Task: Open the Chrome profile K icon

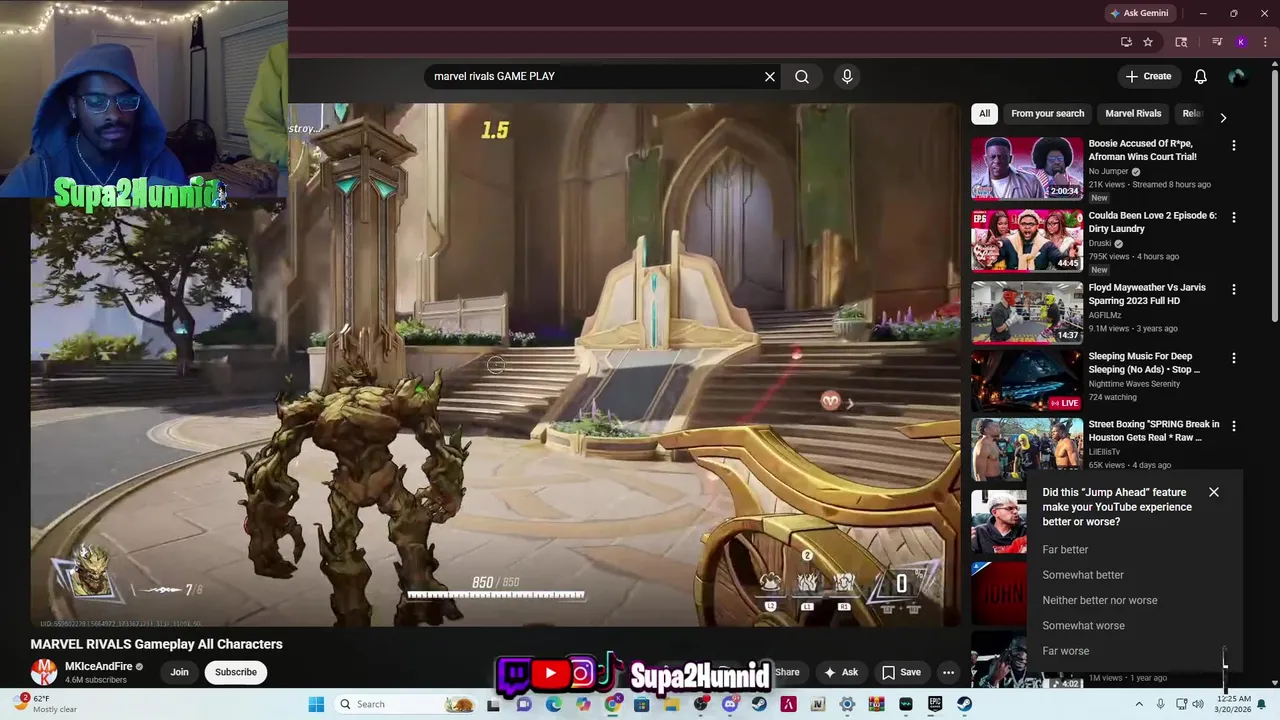Action: coord(1241,42)
